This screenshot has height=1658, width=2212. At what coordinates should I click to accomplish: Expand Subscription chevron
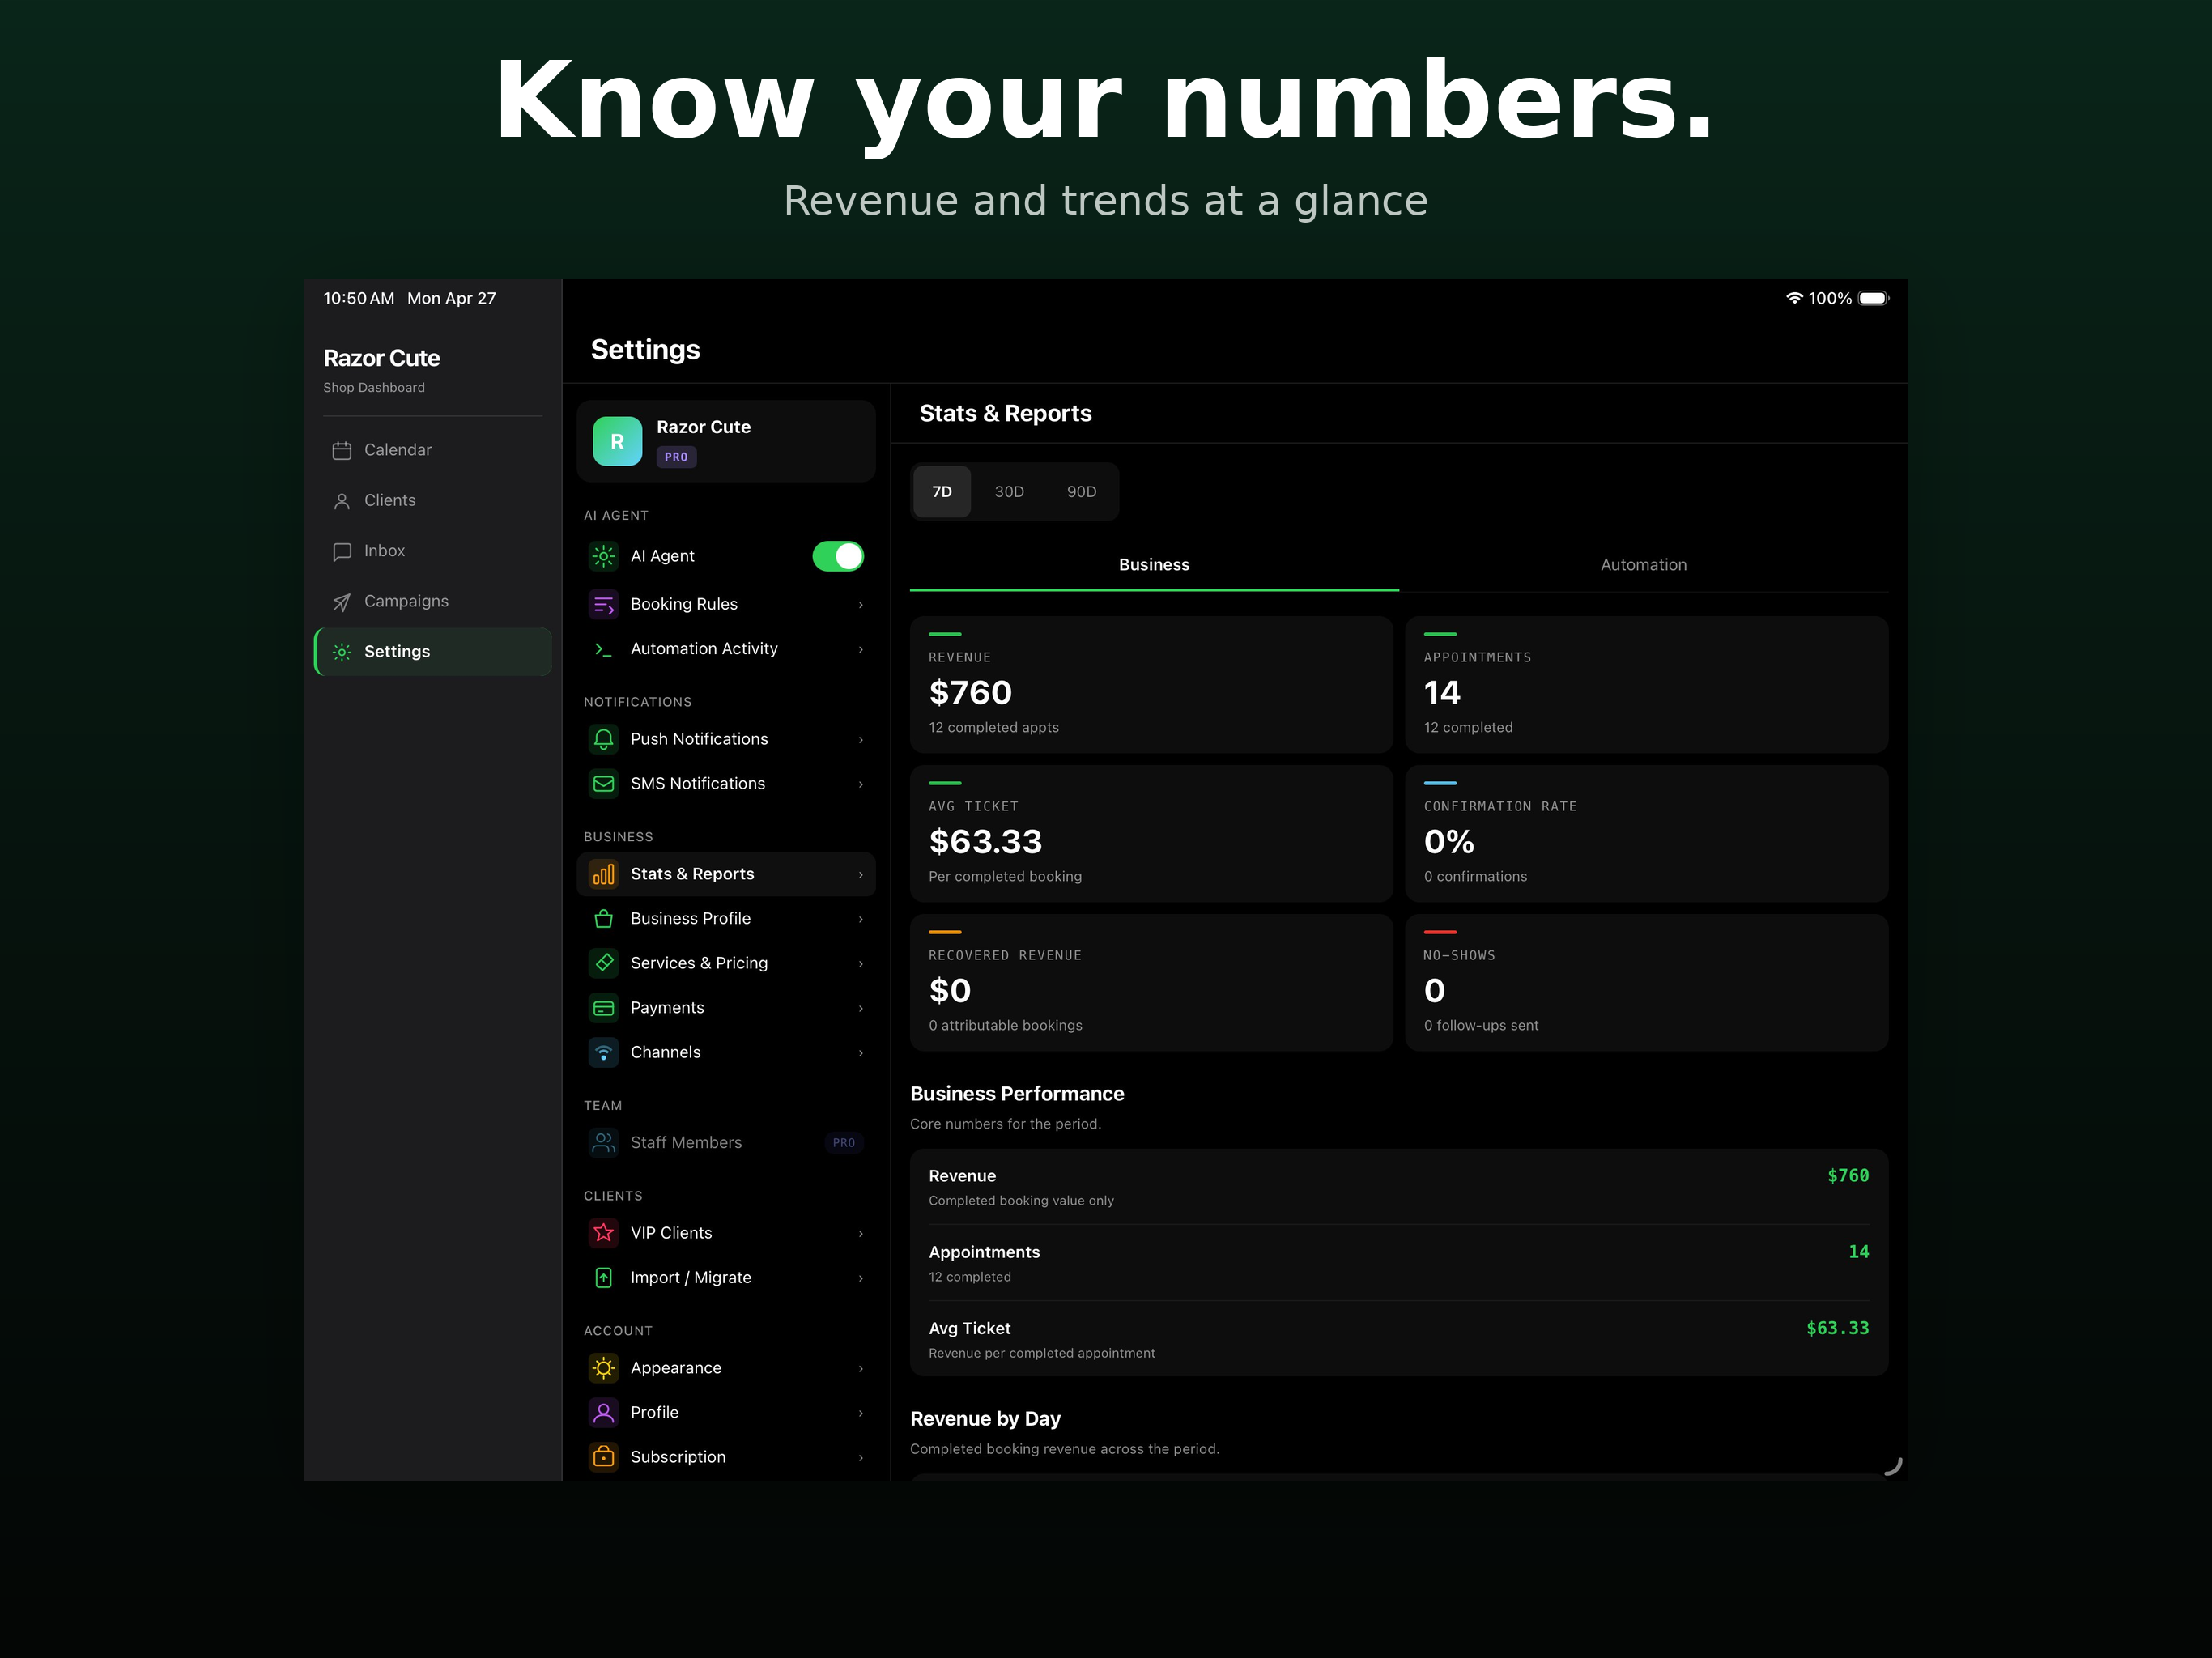click(x=861, y=1458)
